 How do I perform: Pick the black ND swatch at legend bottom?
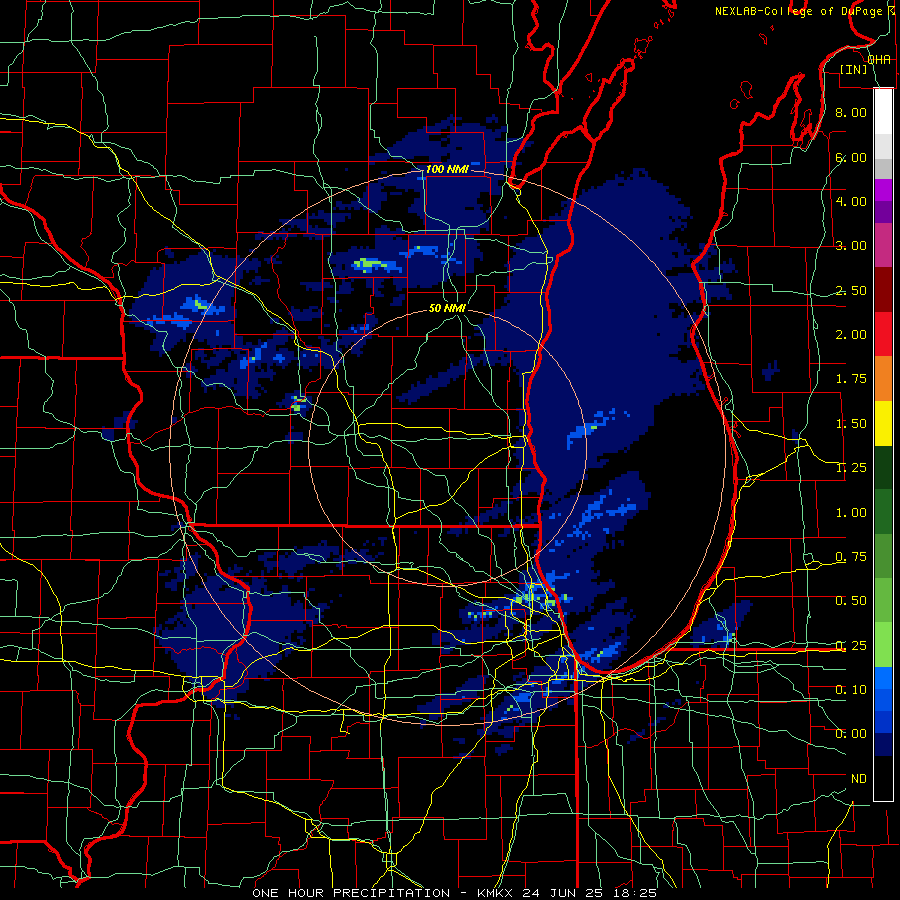[883, 778]
